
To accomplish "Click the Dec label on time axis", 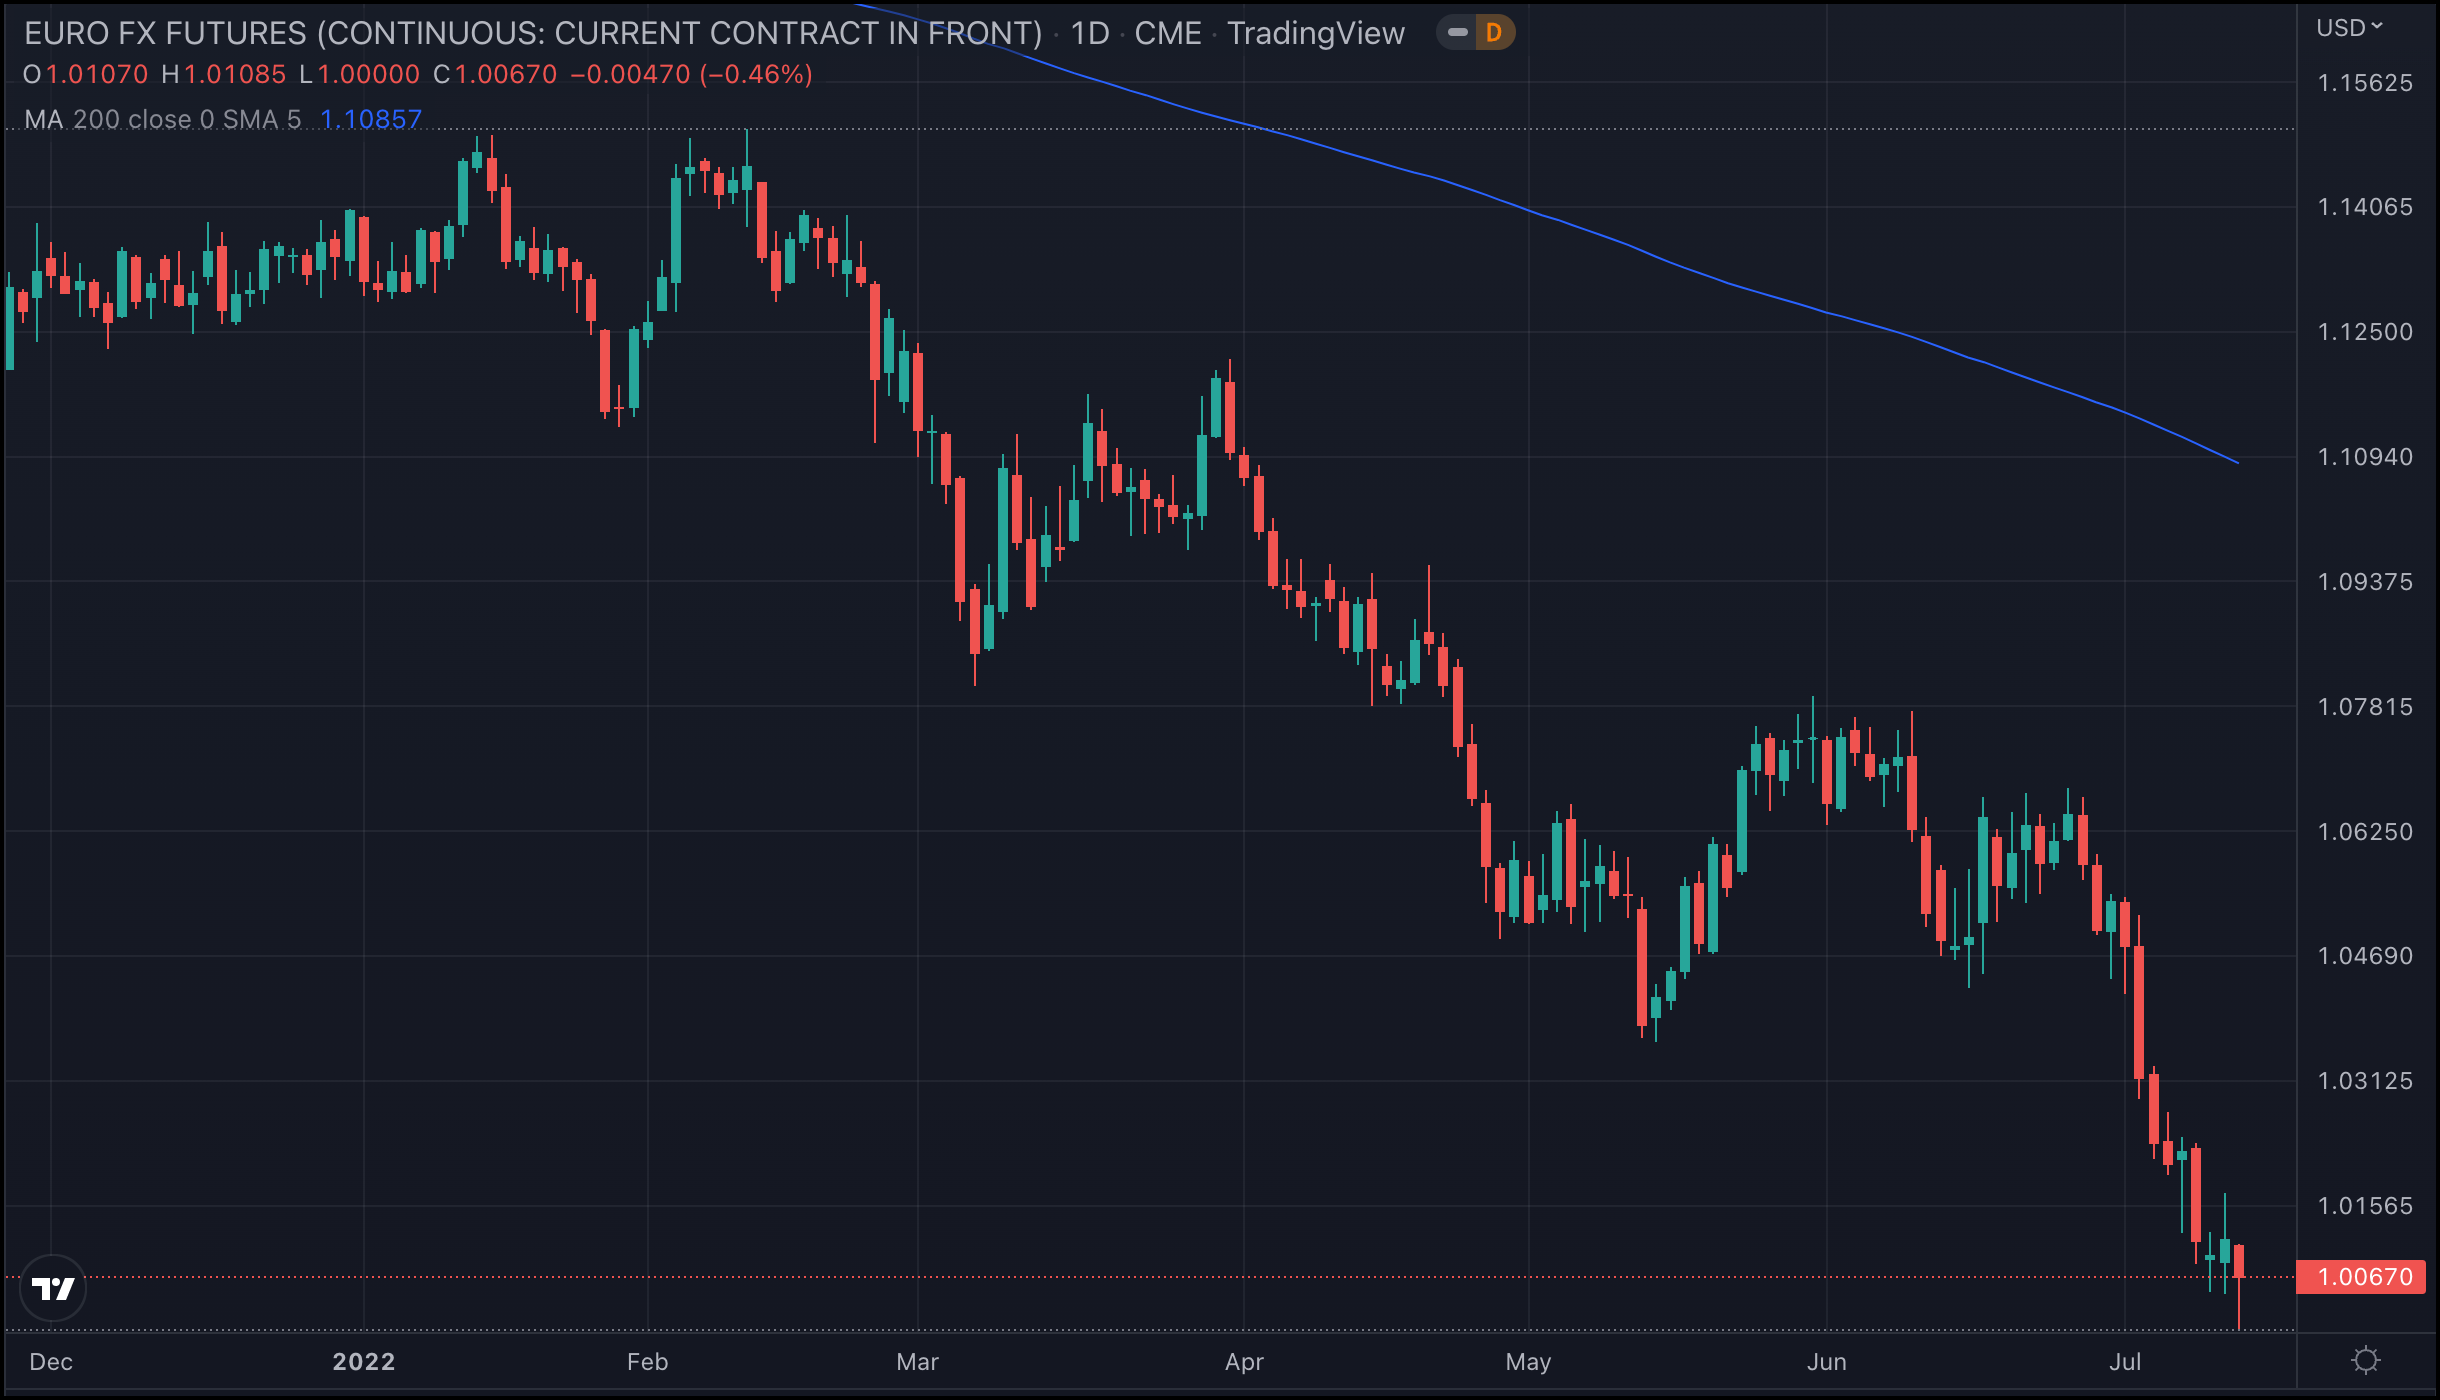I will pos(51,1362).
